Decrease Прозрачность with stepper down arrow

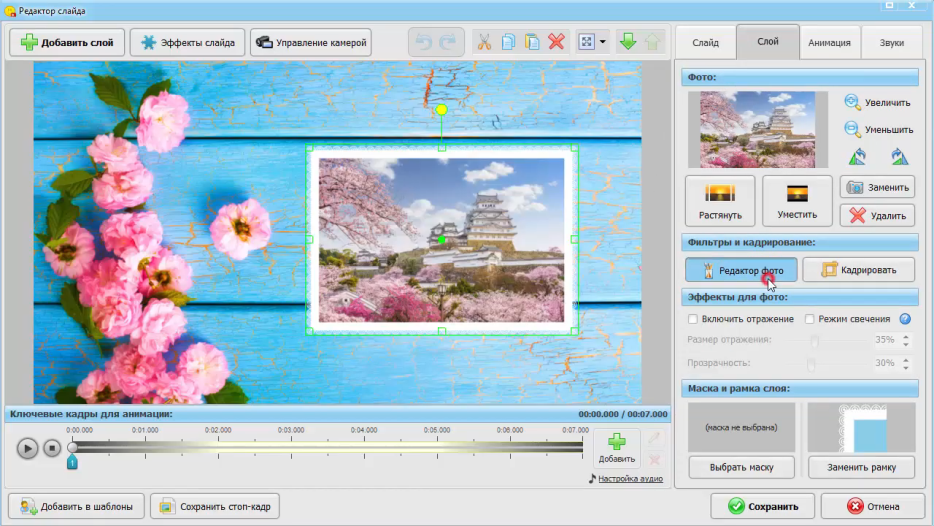[x=906, y=368]
